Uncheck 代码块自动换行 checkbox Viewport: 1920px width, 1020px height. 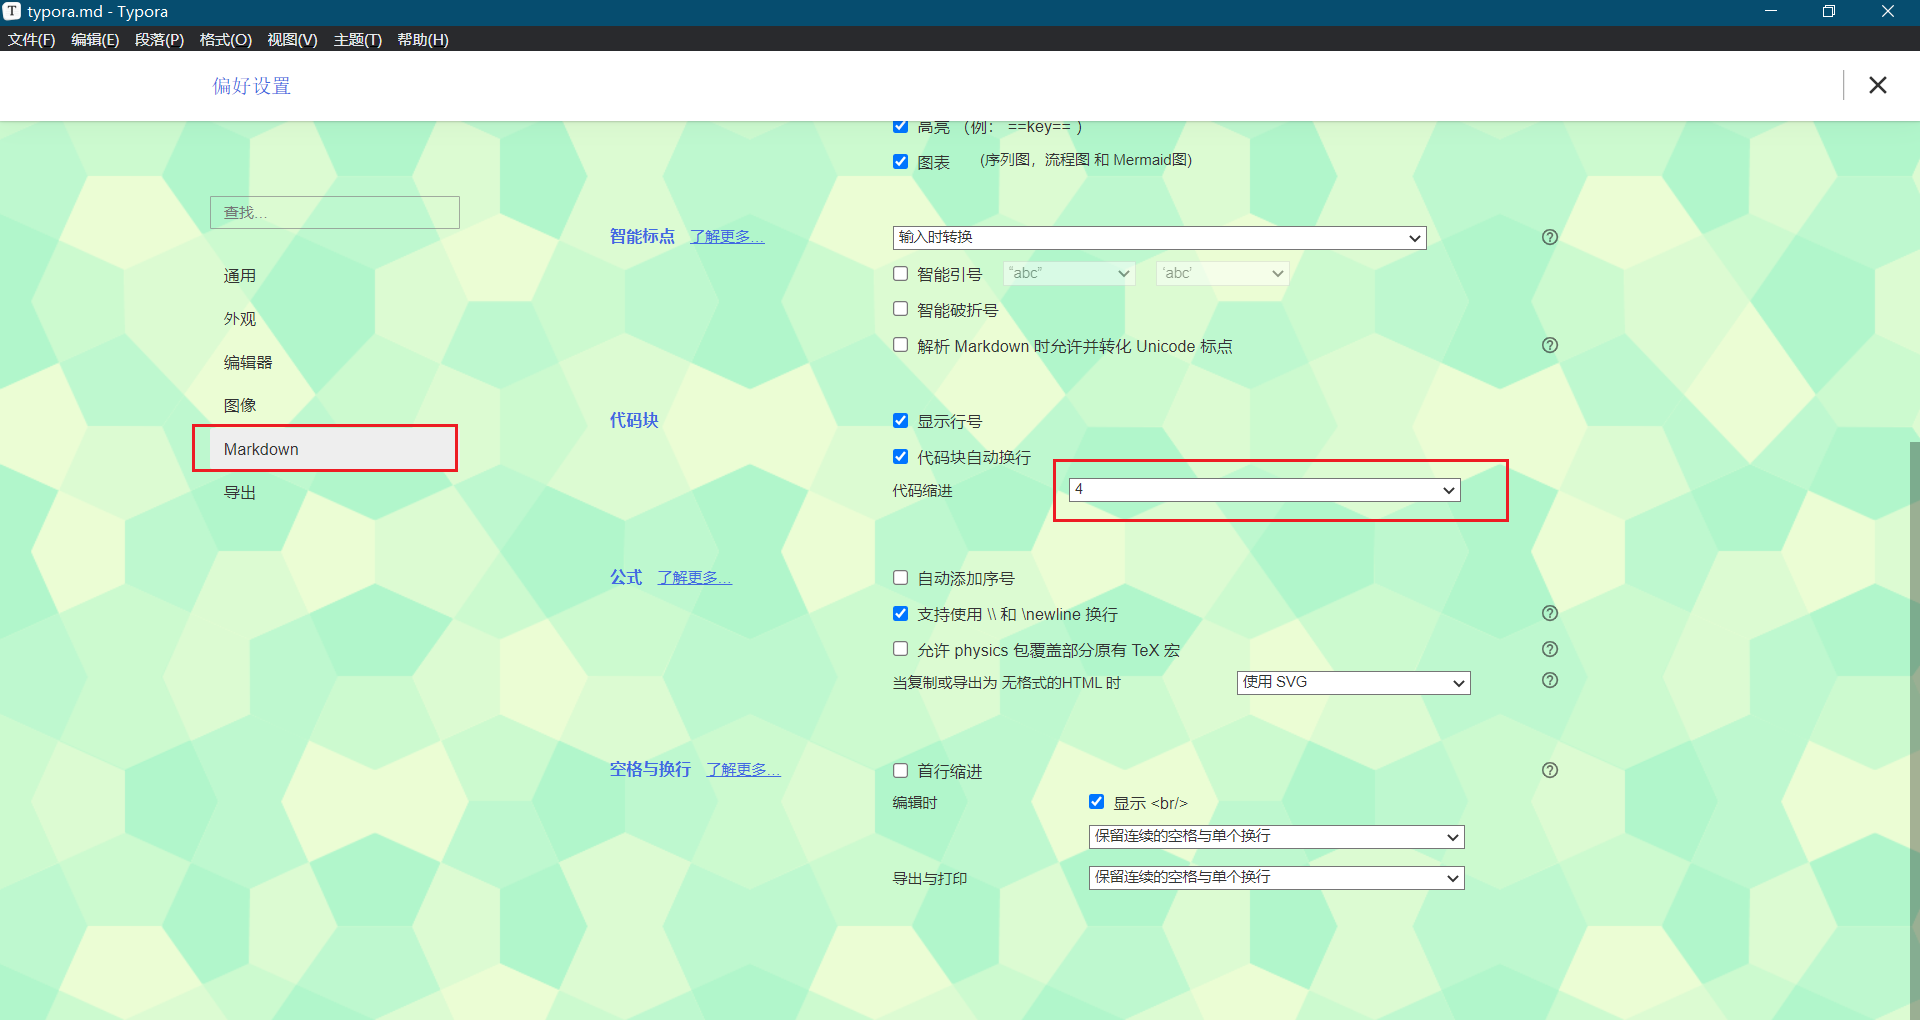click(900, 457)
